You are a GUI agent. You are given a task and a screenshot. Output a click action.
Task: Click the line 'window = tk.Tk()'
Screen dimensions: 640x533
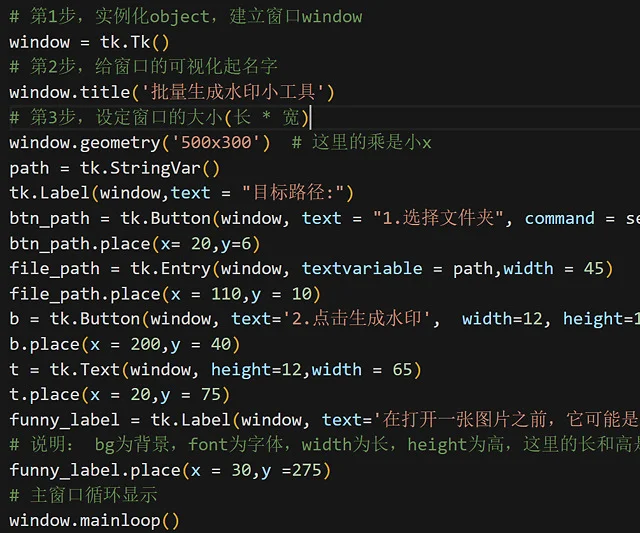(x=89, y=42)
